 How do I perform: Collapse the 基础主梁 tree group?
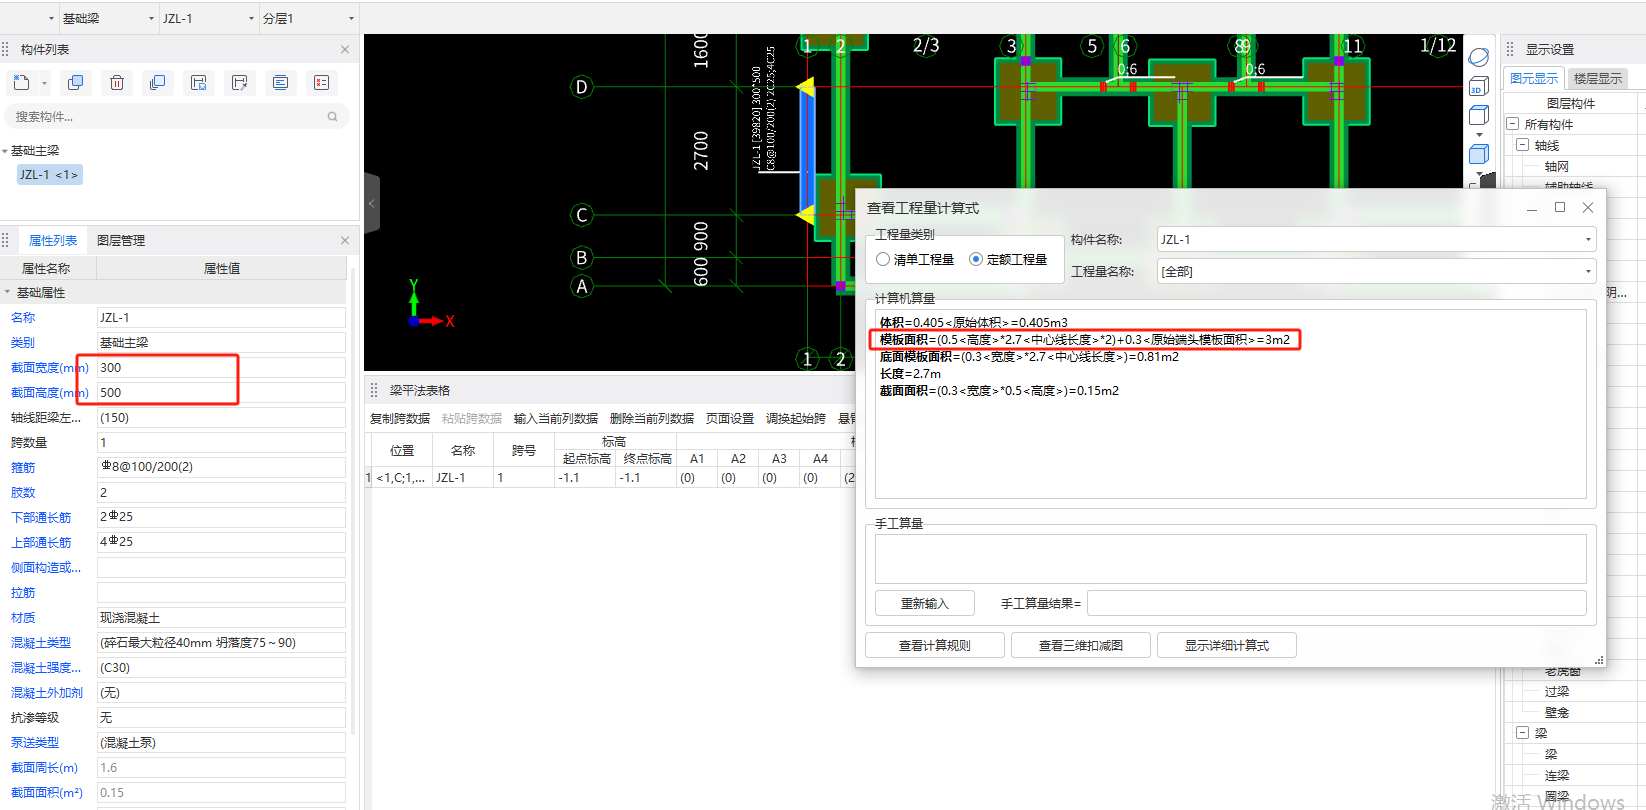click(5, 151)
